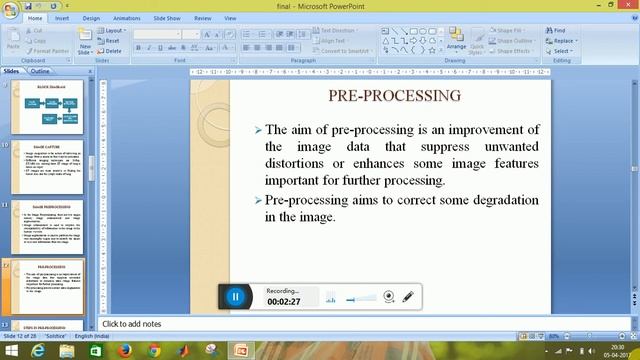This screenshot has height=360, width=640.
Task: Select the Right Arrow shape
Action: [x=413, y=40]
